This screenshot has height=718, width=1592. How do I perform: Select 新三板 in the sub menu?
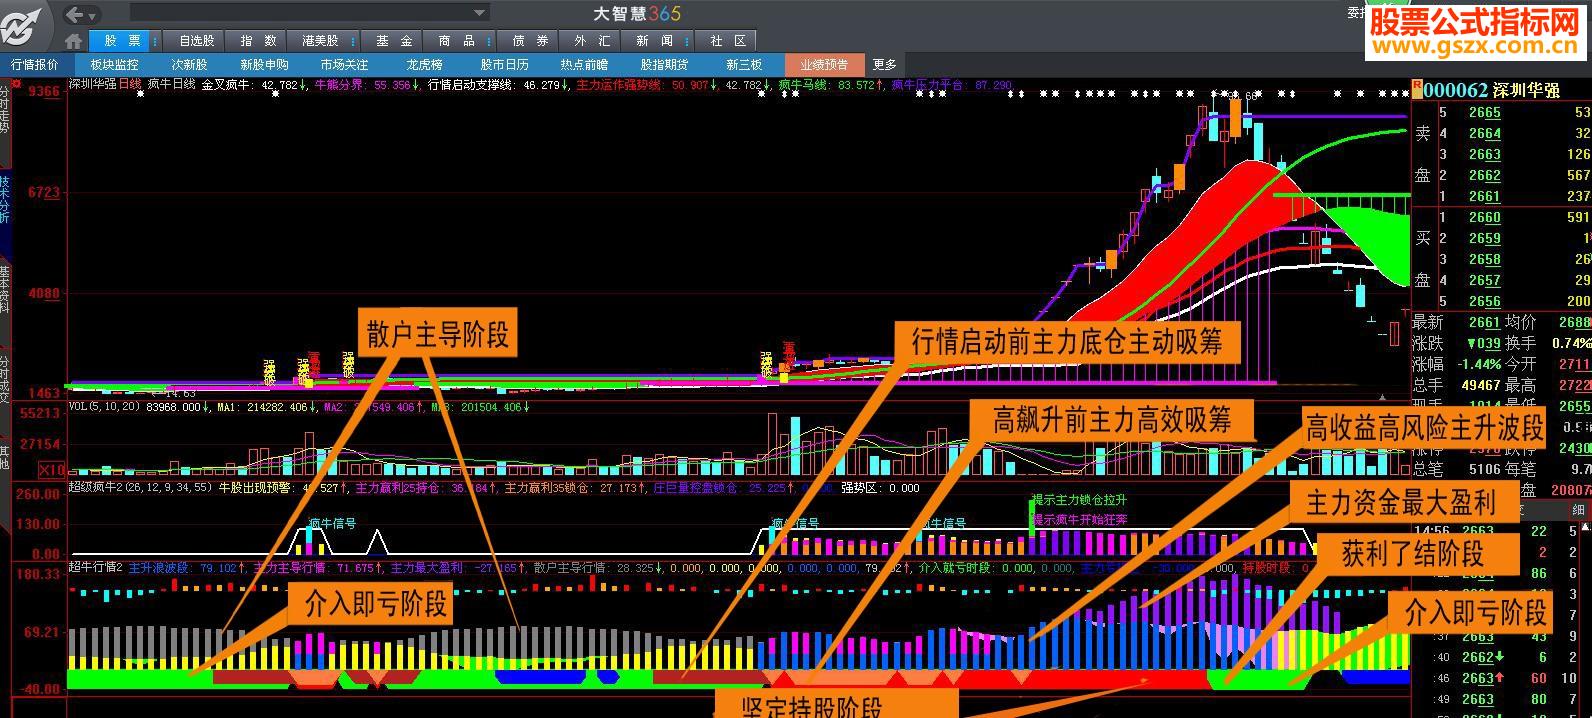[x=744, y=65]
